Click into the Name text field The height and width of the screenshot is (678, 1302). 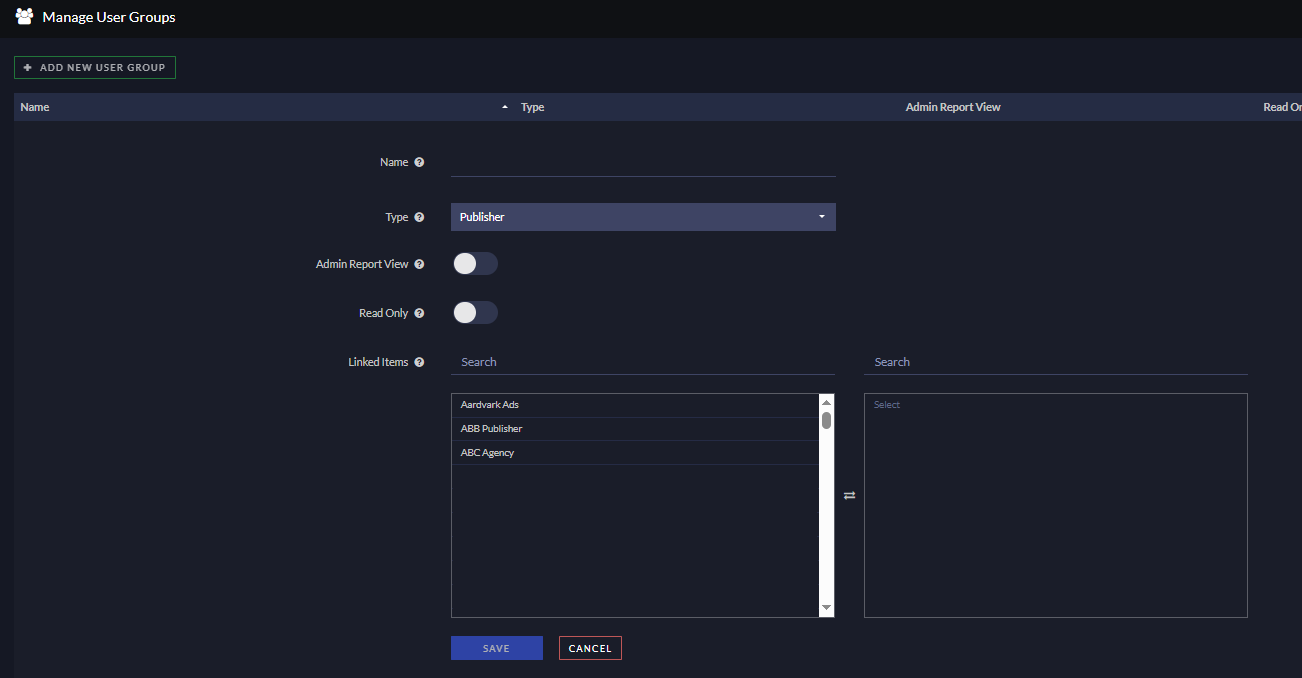click(x=643, y=163)
